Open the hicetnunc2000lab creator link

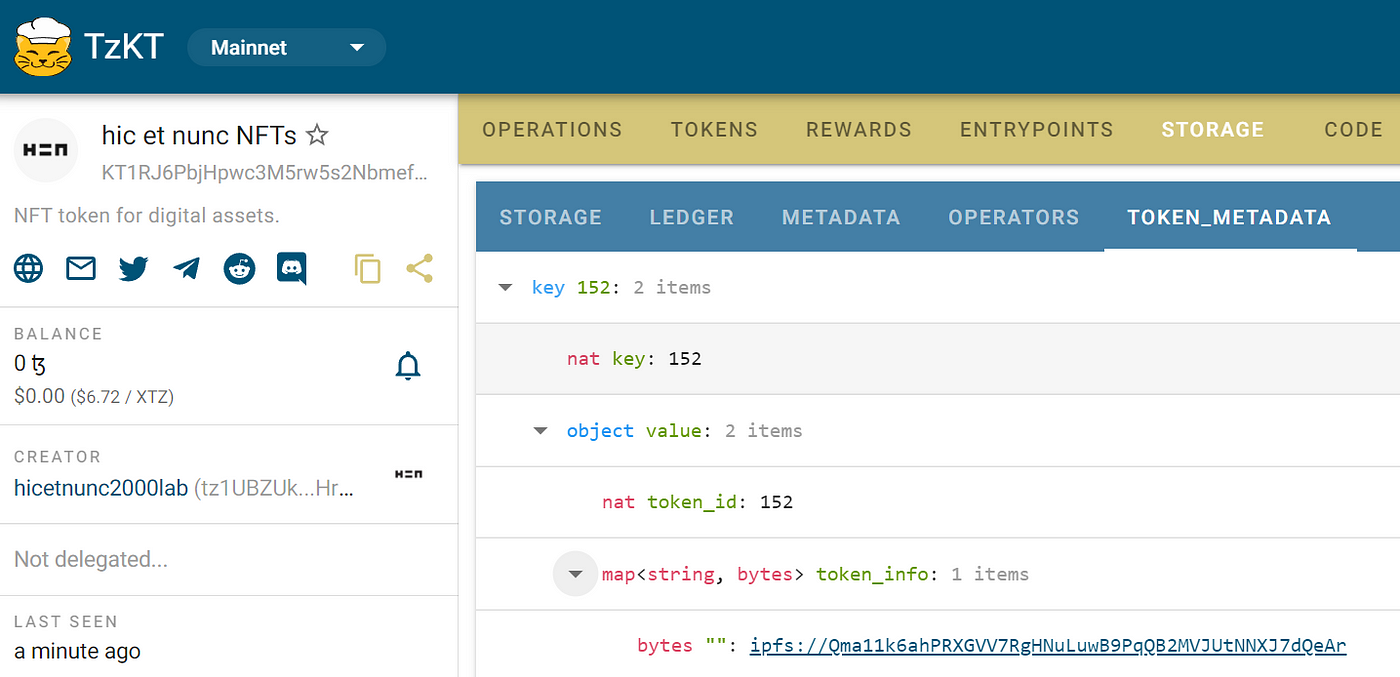101,488
